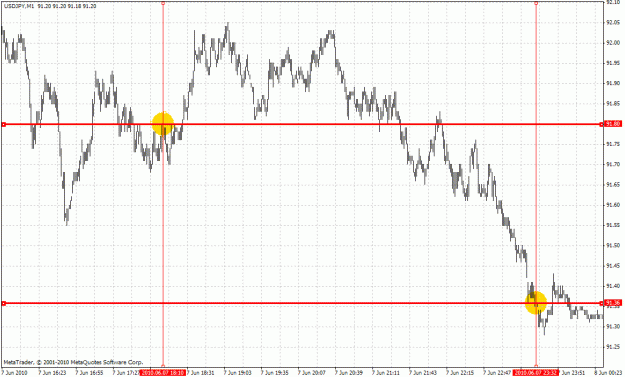Click the 91.65 price scale label
This screenshot has height=377, width=625.
[613, 185]
